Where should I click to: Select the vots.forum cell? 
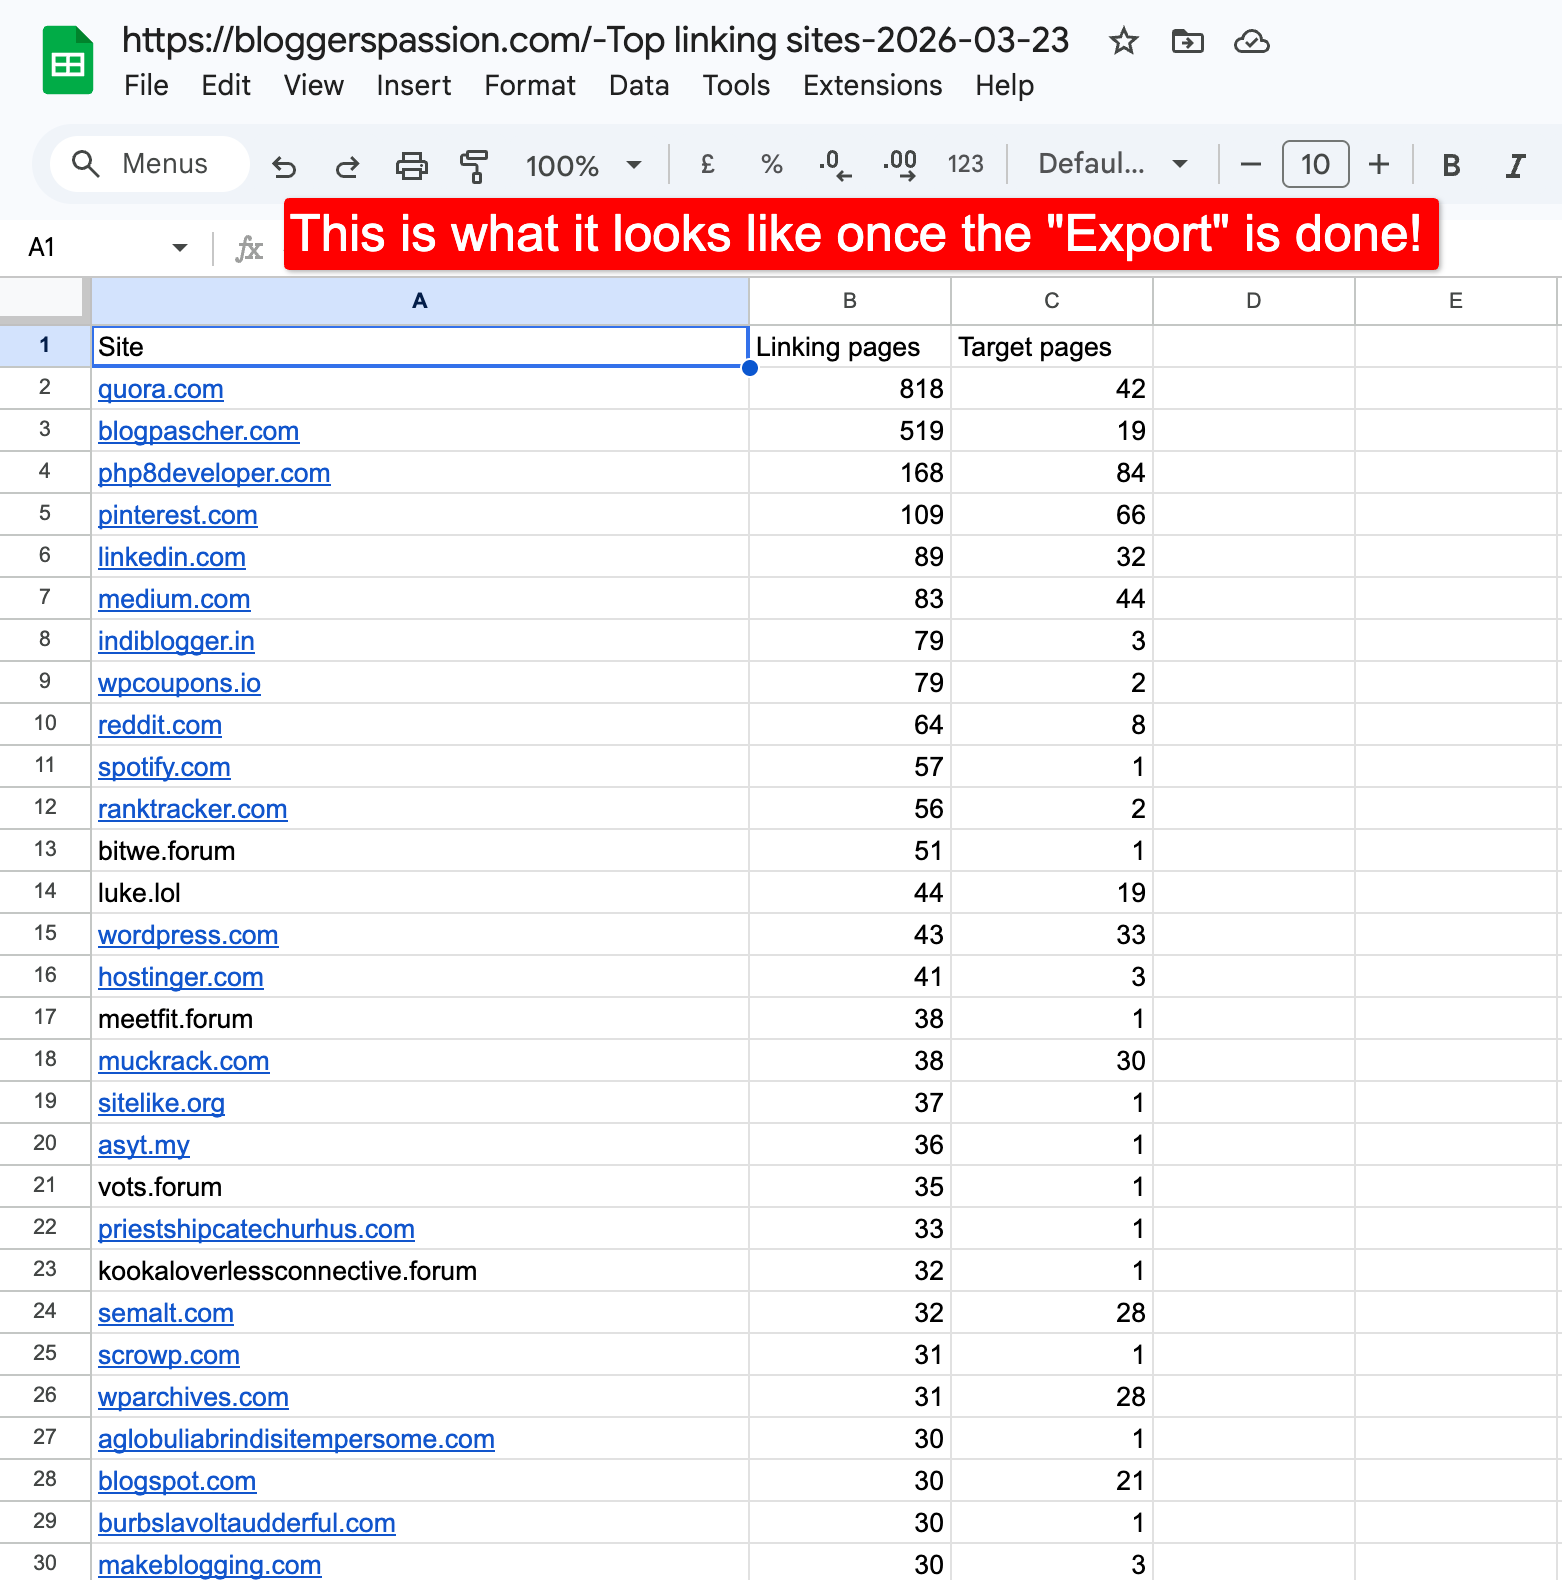(x=420, y=1187)
